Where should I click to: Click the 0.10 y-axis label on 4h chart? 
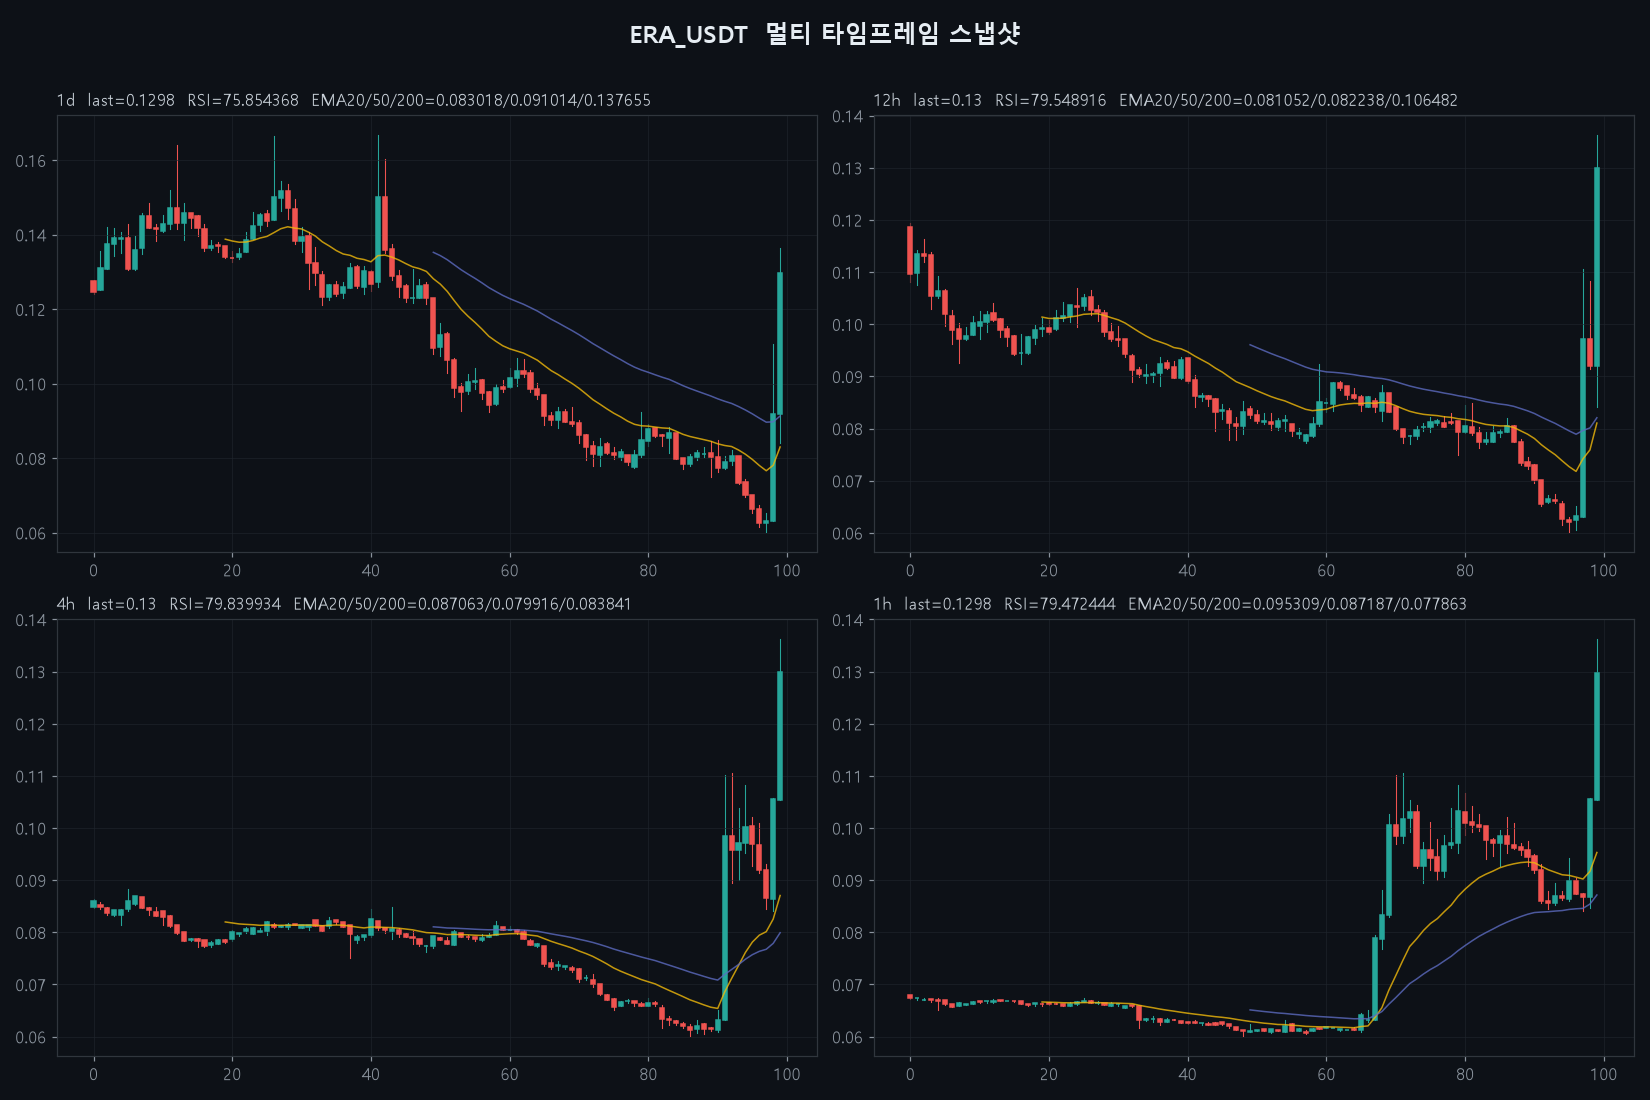(x=30, y=829)
